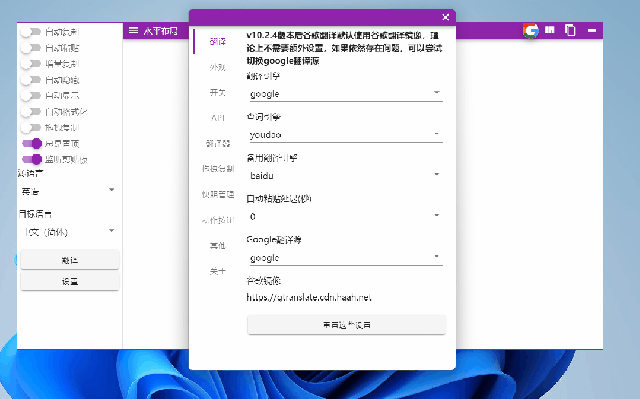Image resolution: width=640 pixels, height=399 pixels.
Task: Expand the translation engine dropdown set to google
Action: [x=345, y=93]
